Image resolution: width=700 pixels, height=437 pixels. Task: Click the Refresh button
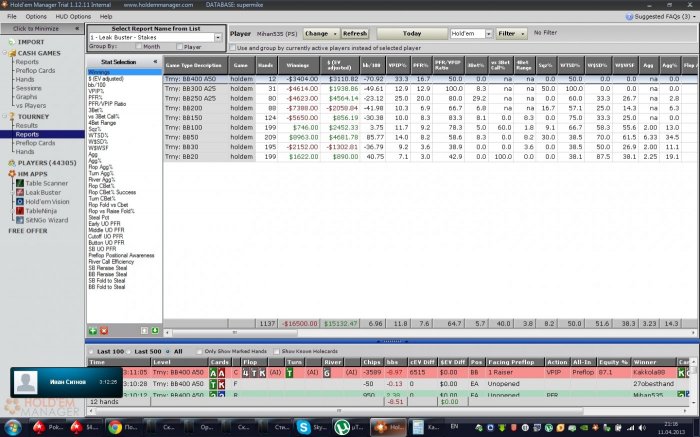point(355,33)
